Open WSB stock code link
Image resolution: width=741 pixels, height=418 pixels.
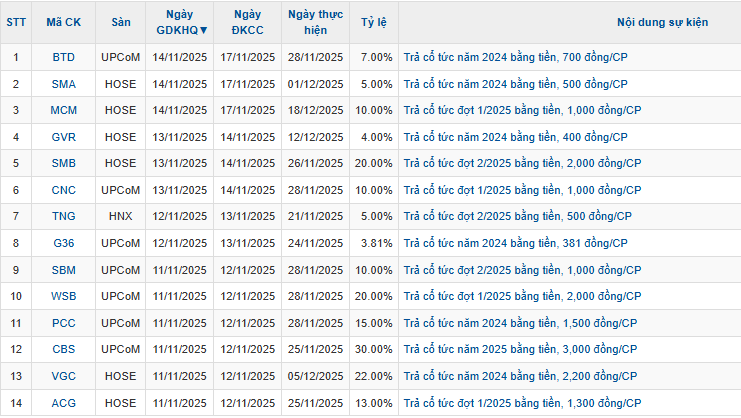point(63,296)
